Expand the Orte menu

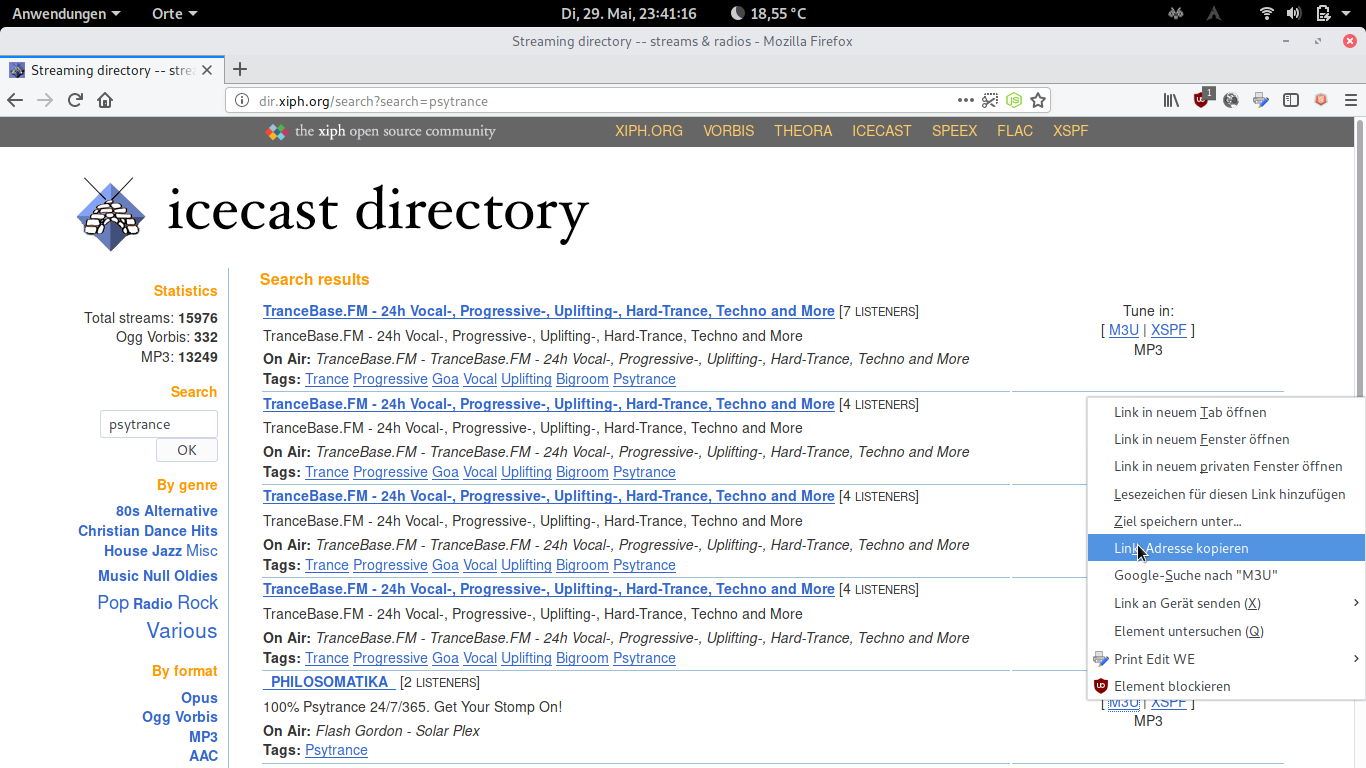point(175,14)
